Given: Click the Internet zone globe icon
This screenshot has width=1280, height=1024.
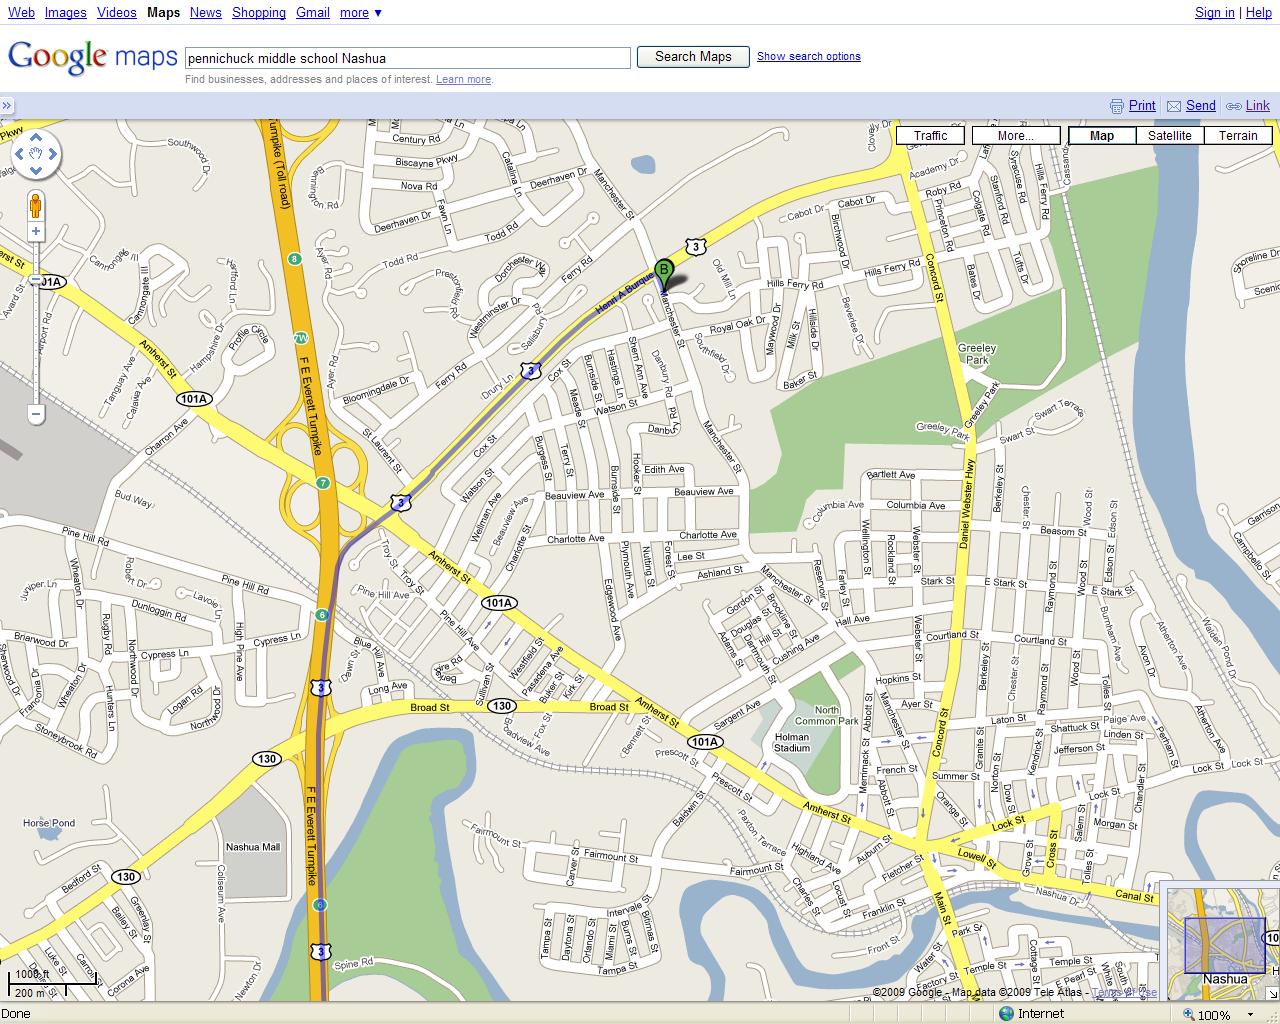Looking at the screenshot, I should (1005, 1014).
